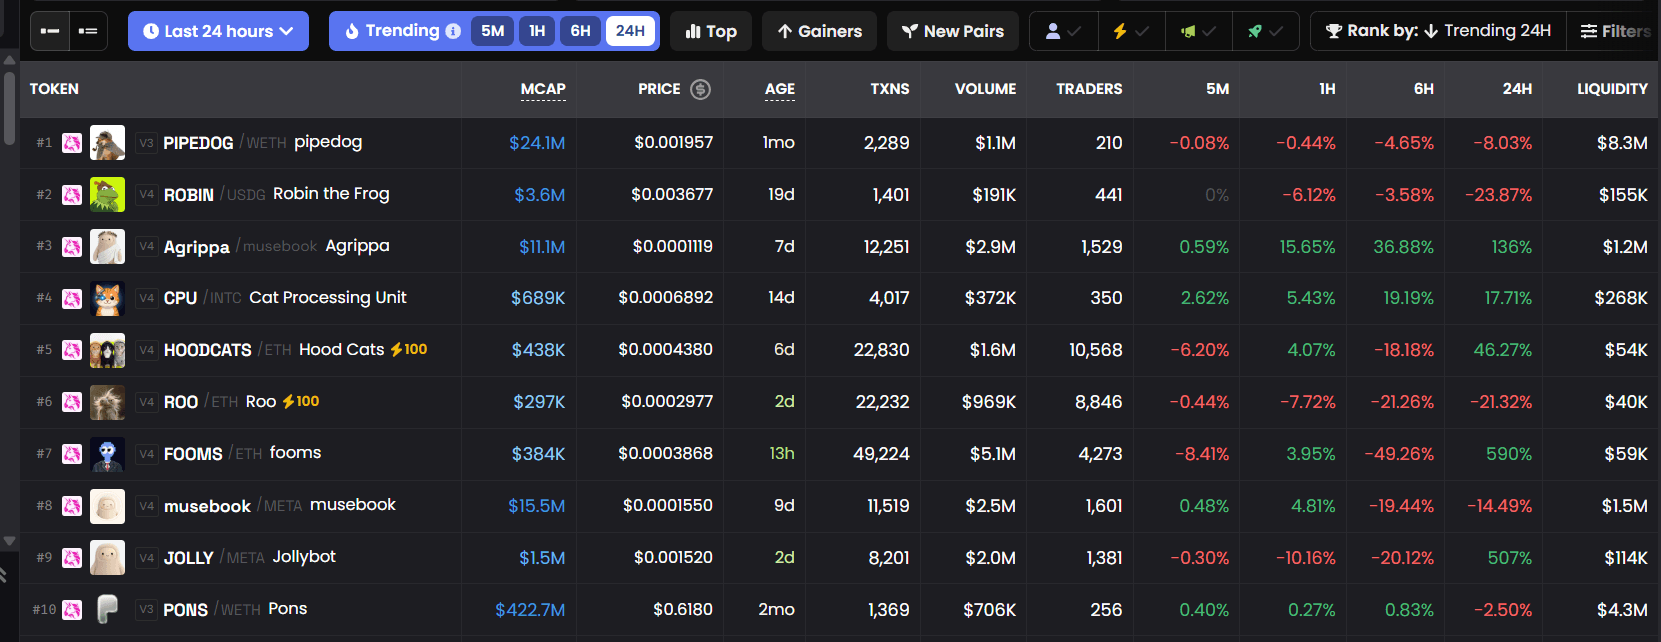Viewport: 1661px width, 642px height.
Task: Open the Filters panel
Action: [x=1614, y=31]
